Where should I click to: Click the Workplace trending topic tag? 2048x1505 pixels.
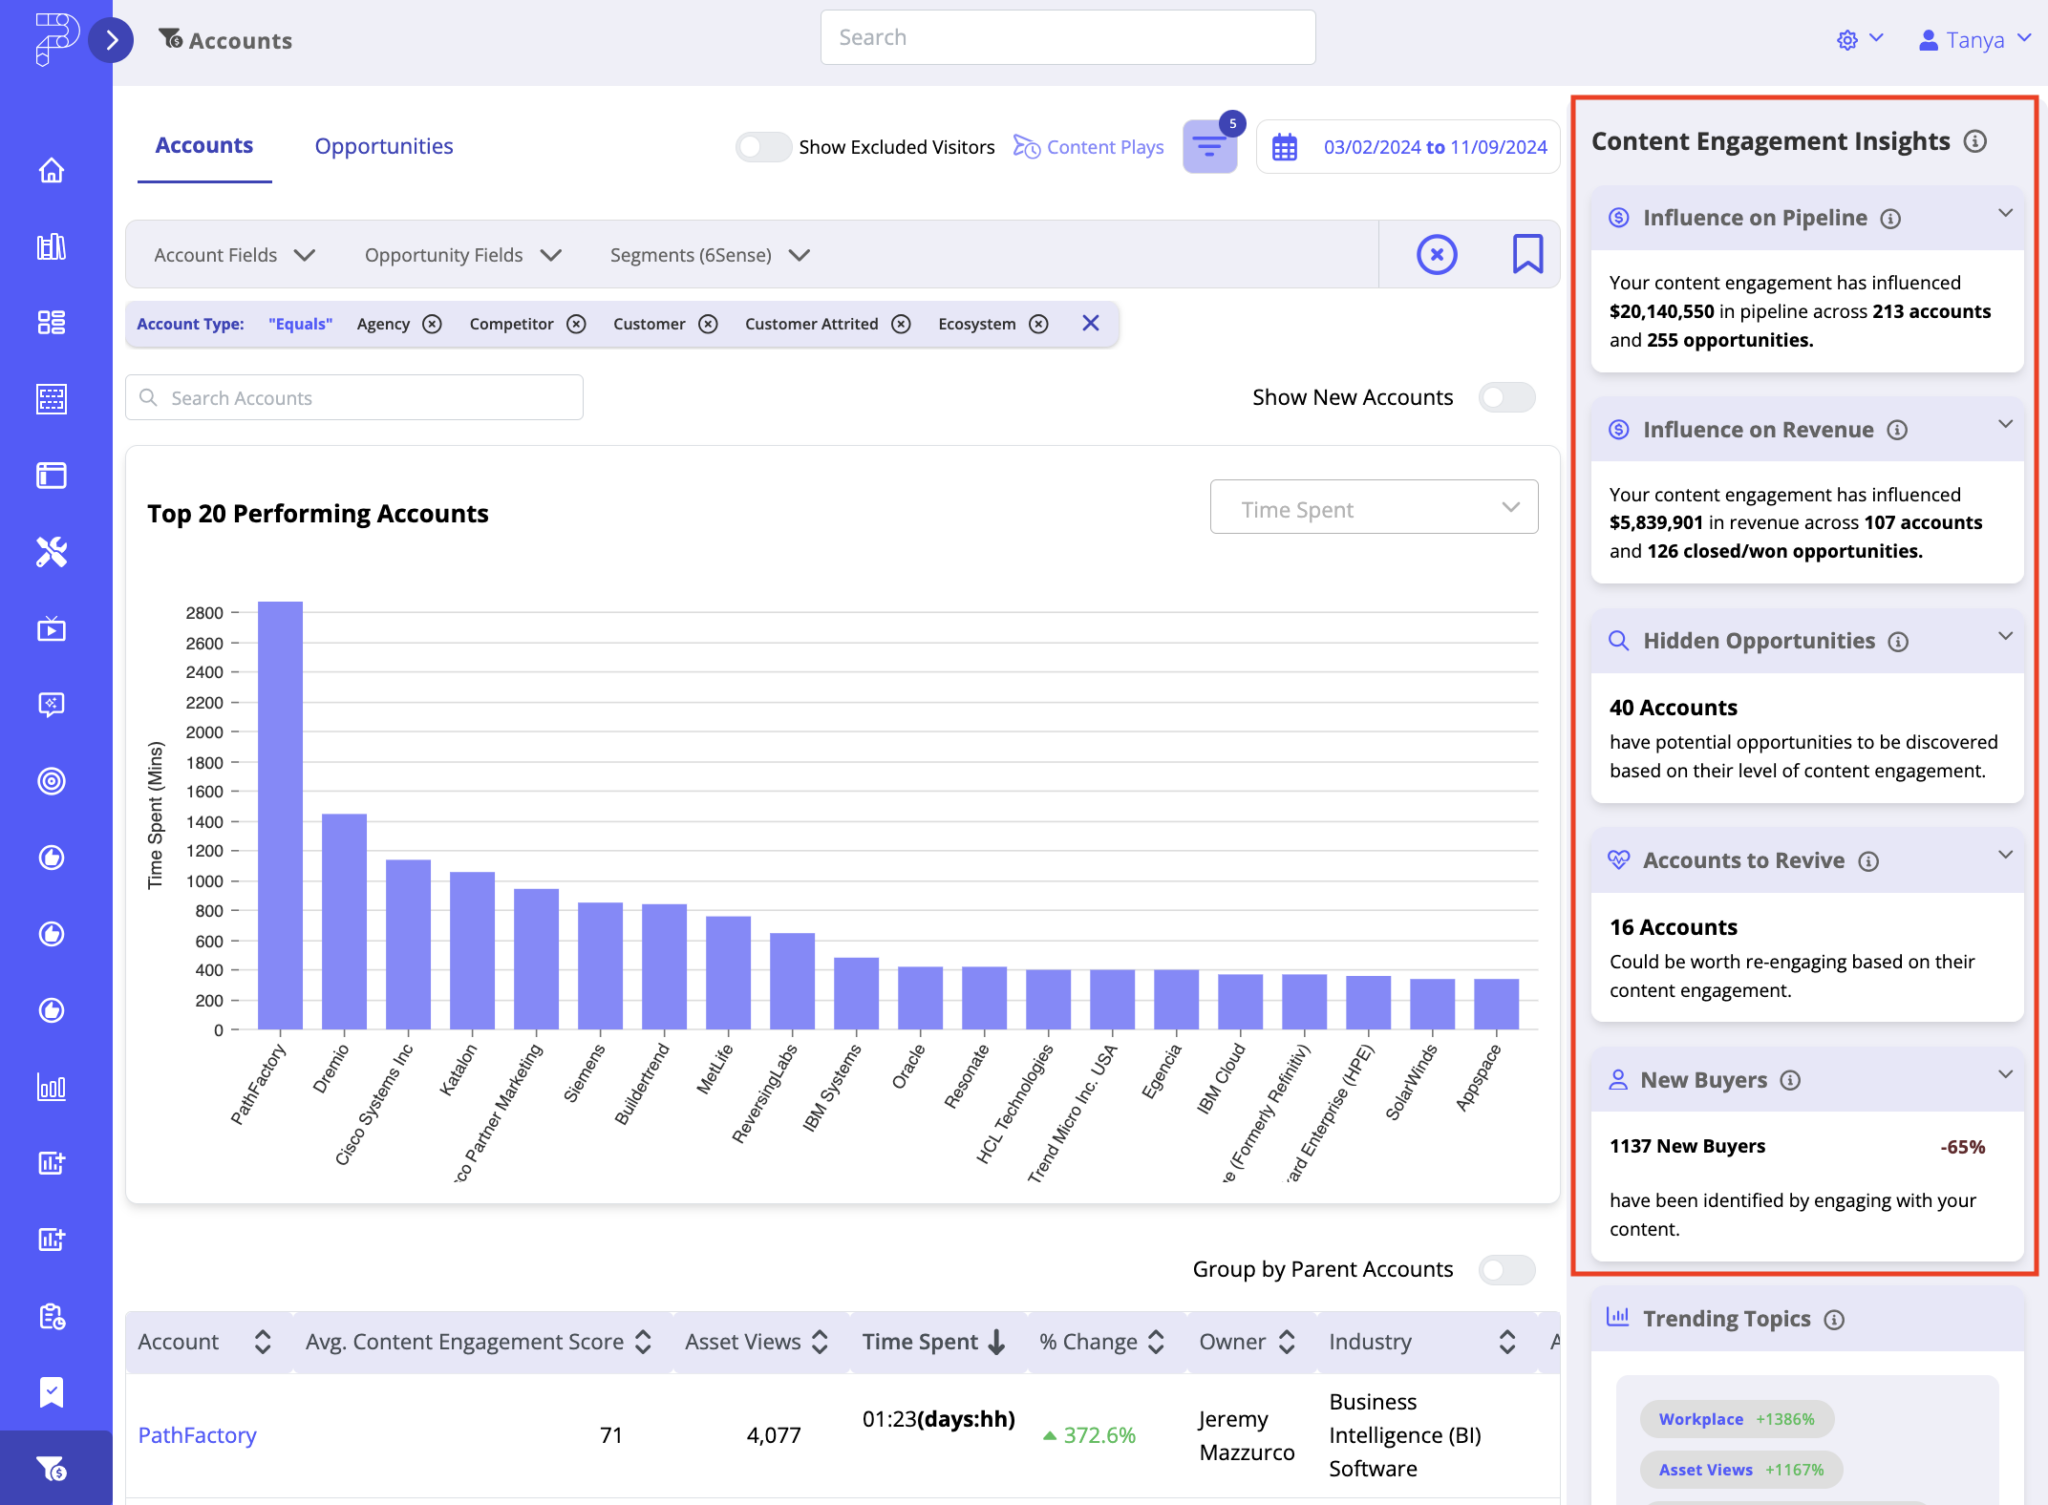pyautogui.click(x=1736, y=1419)
